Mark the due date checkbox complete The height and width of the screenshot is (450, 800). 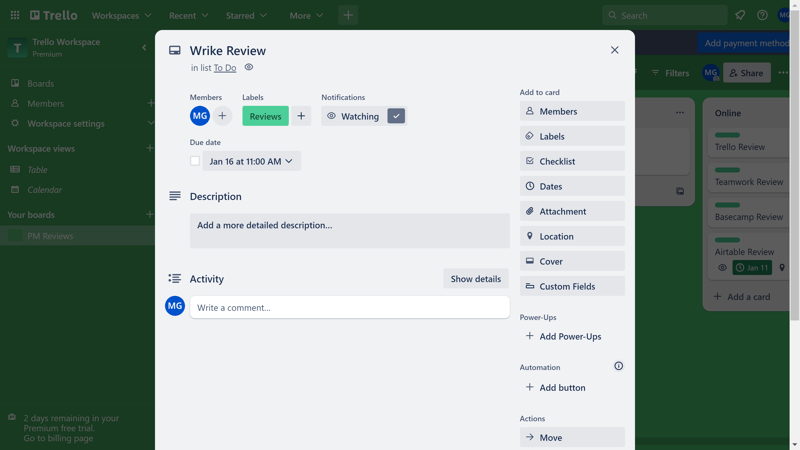click(195, 161)
